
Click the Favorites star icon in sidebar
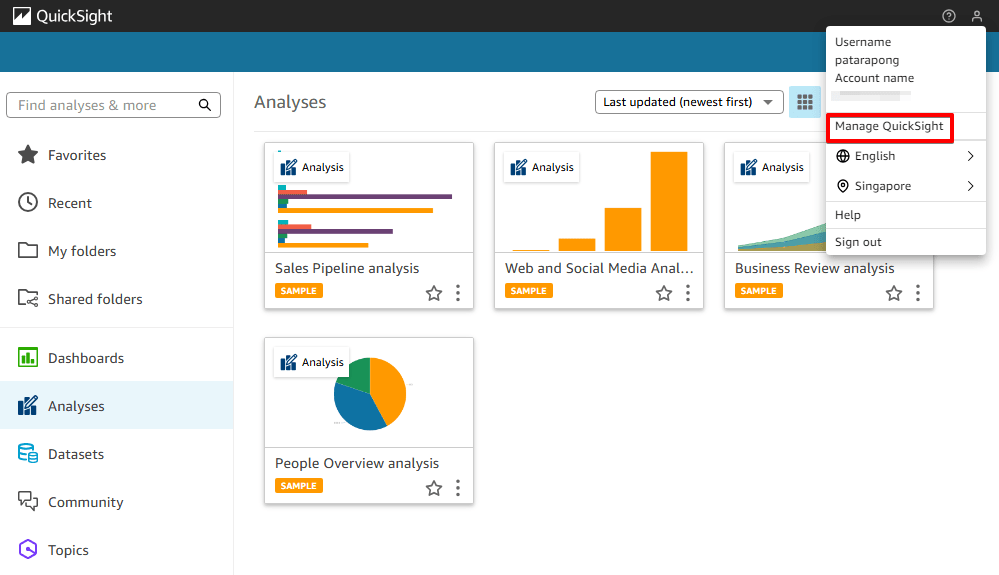tap(28, 155)
